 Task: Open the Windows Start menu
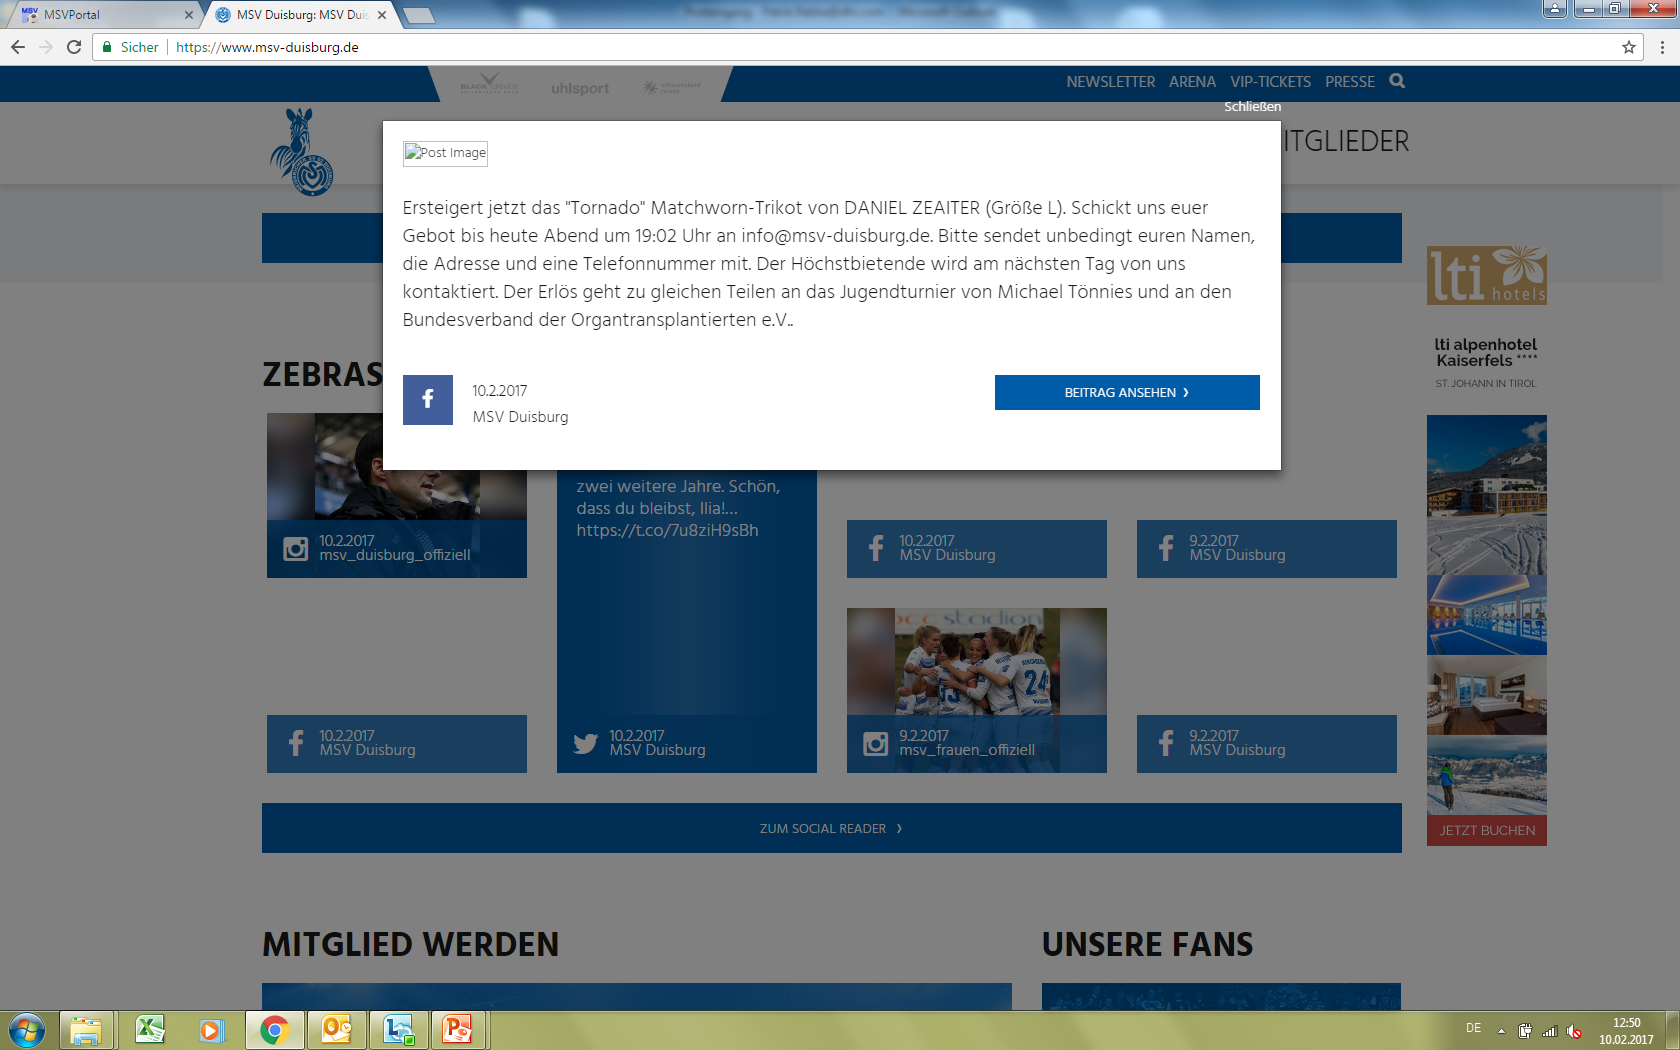click(27, 1030)
